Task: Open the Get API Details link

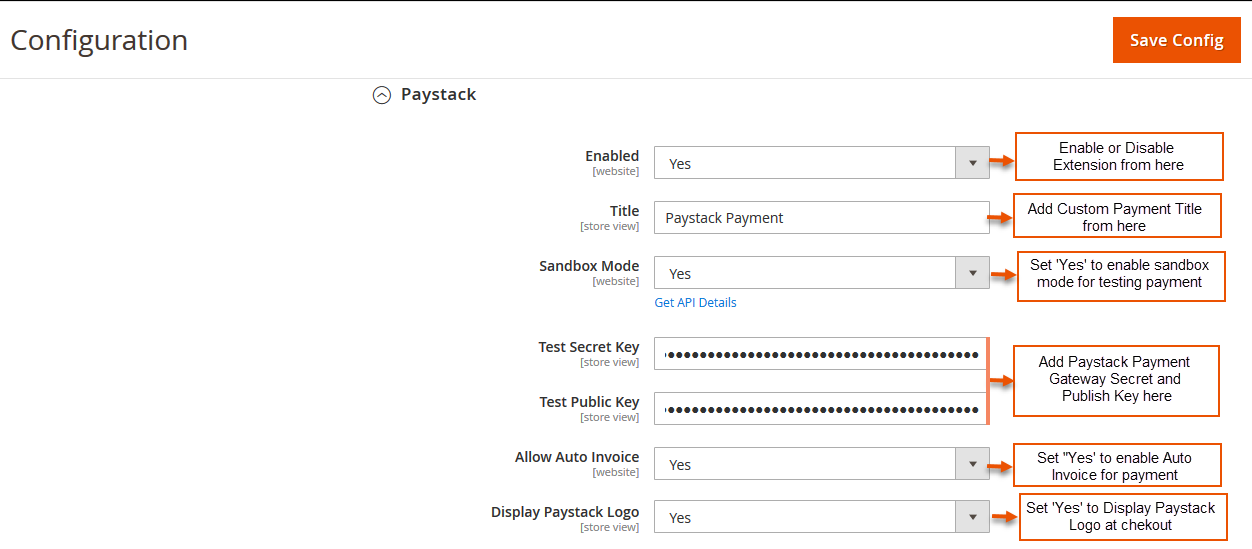Action: click(x=695, y=302)
